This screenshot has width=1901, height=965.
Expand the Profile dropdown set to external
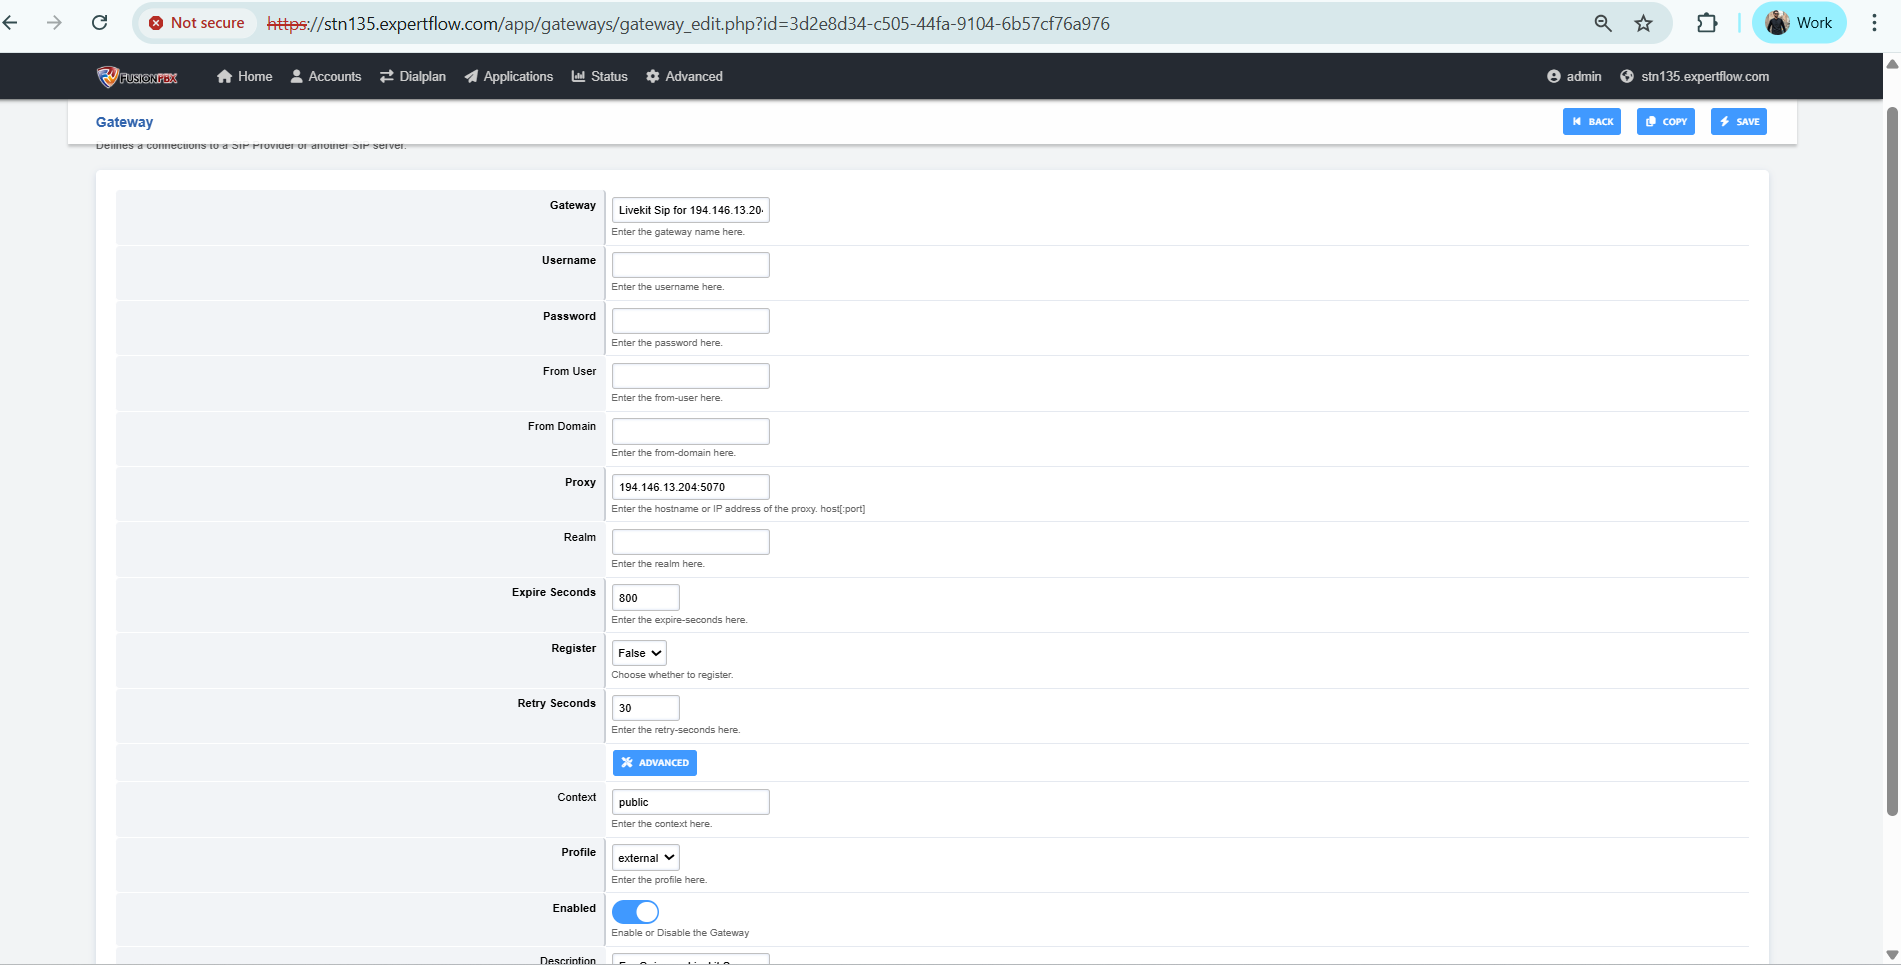point(645,858)
